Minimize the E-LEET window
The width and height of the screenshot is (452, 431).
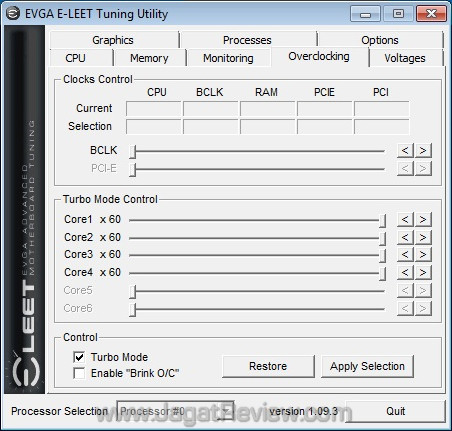click(x=365, y=14)
